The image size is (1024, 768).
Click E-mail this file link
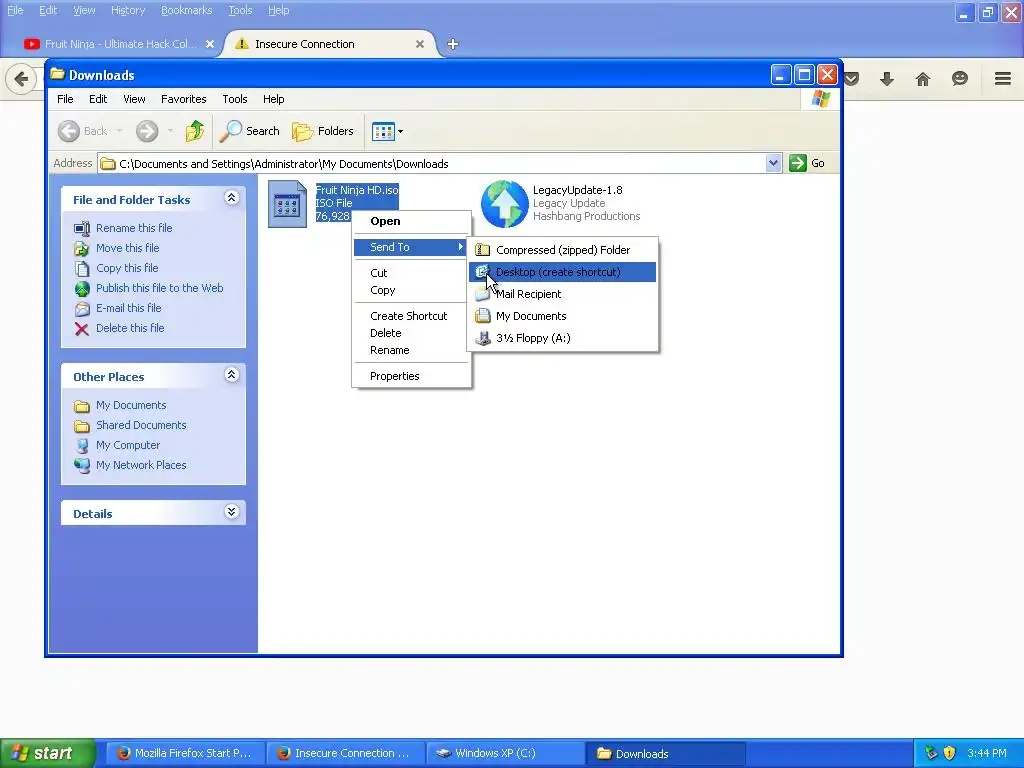pyautogui.click(x=129, y=308)
